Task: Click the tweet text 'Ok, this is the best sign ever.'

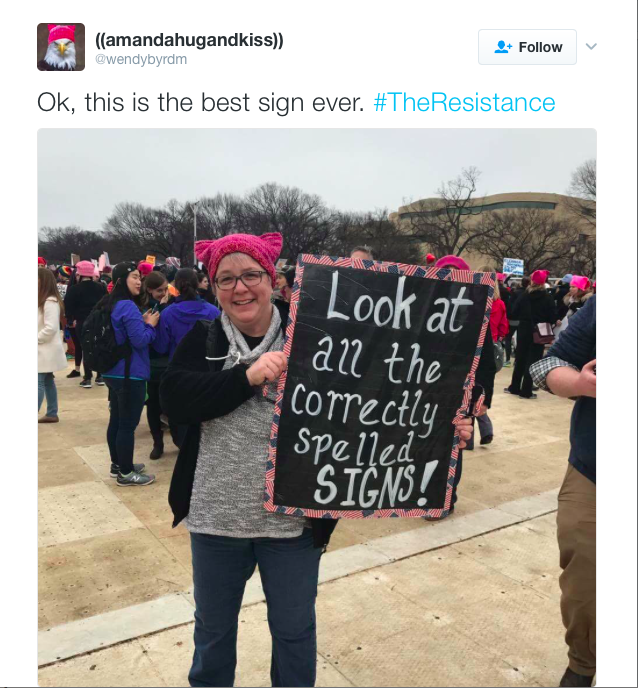Action: tap(201, 102)
